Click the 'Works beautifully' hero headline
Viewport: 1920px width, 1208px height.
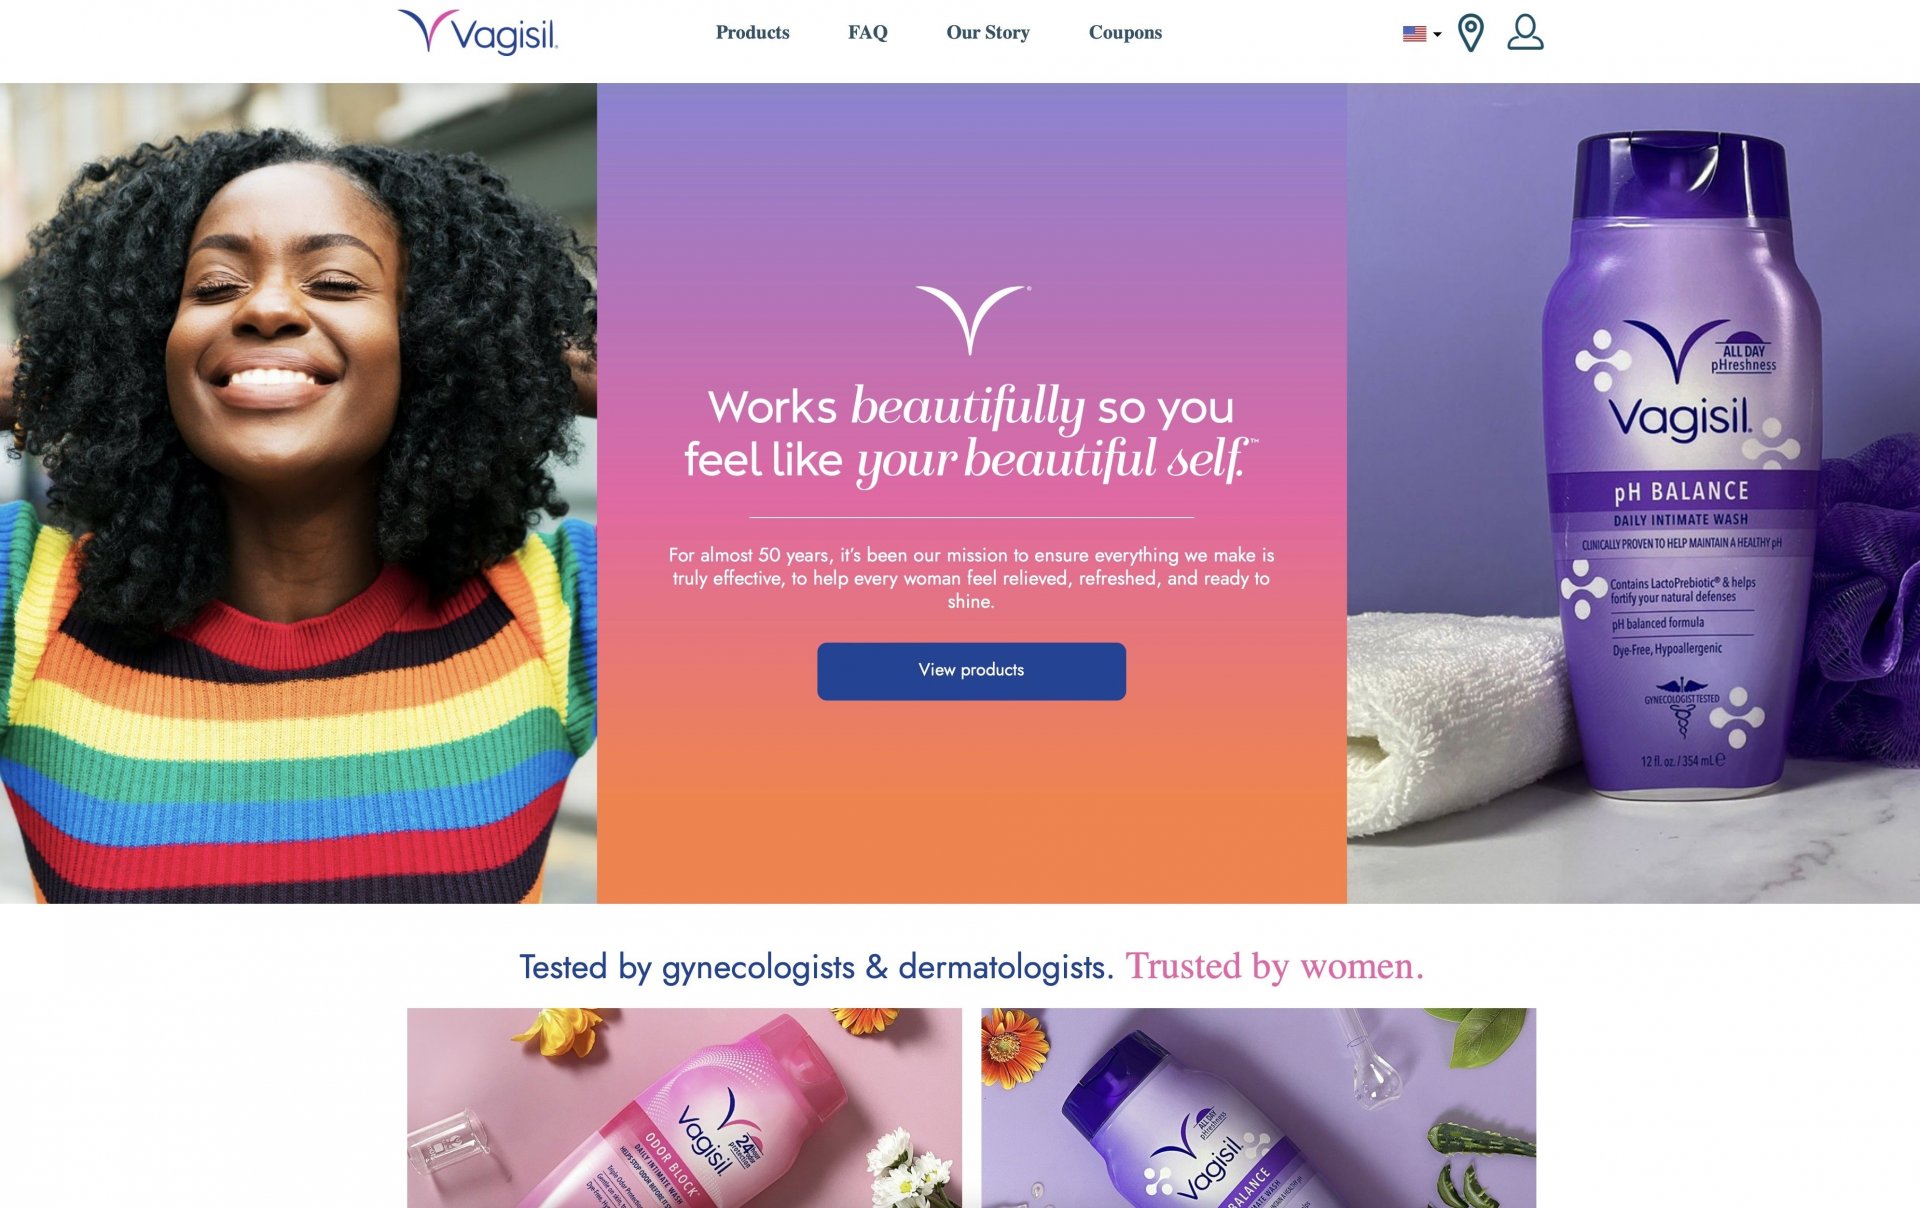point(970,433)
